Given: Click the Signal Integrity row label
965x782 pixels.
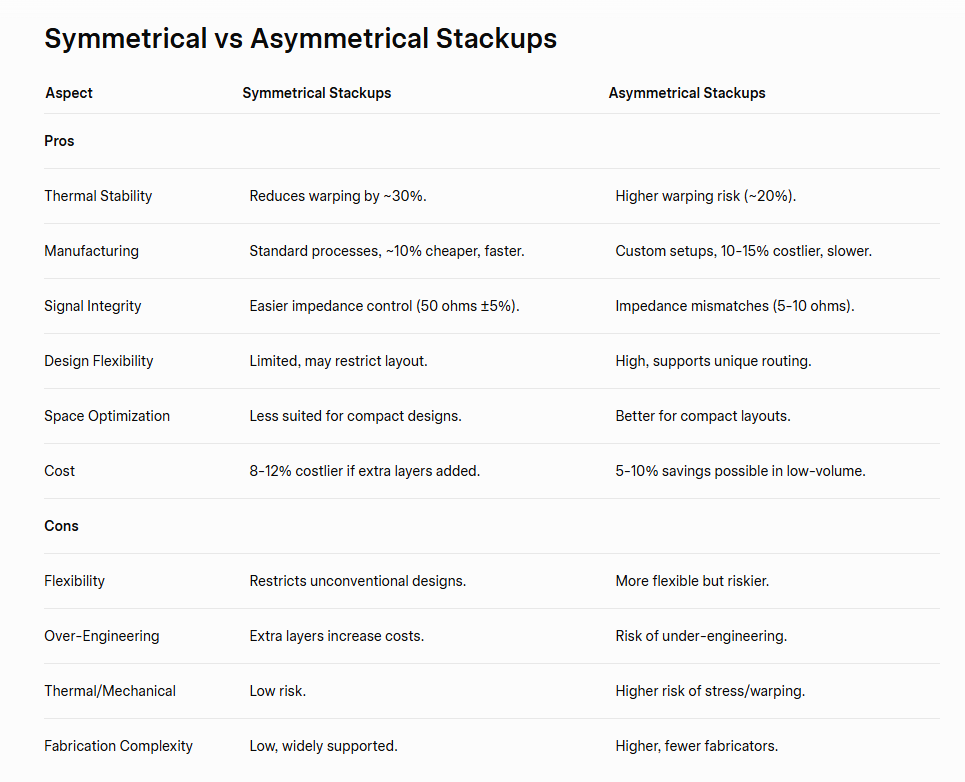Looking at the screenshot, I should click(93, 306).
